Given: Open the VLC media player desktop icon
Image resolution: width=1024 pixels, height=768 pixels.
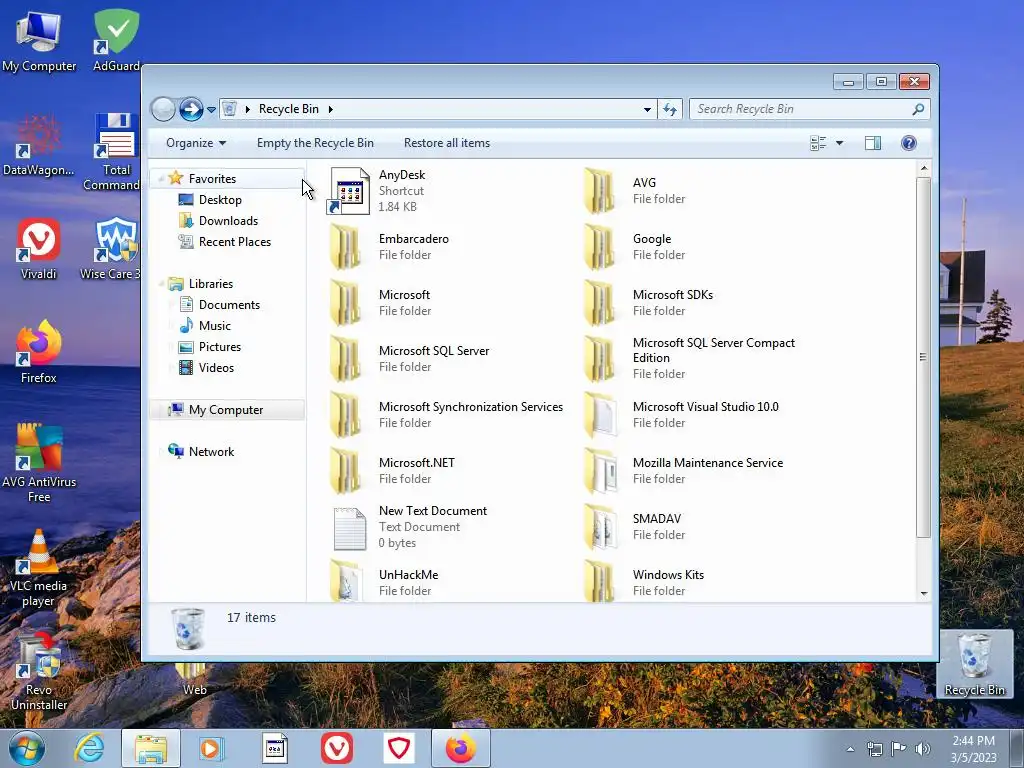Looking at the screenshot, I should point(39,568).
